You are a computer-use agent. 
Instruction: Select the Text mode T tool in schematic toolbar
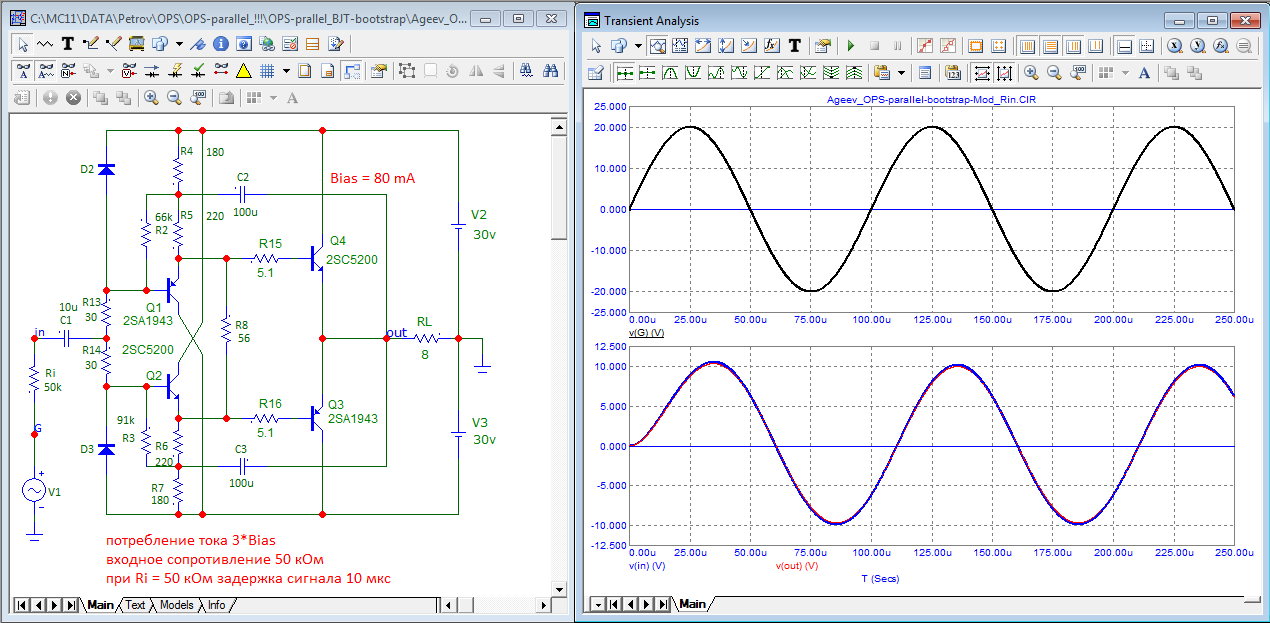click(x=68, y=44)
